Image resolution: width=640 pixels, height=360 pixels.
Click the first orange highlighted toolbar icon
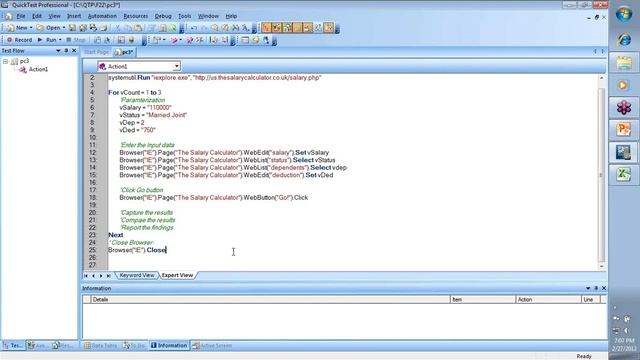pyautogui.click(x=266, y=27)
